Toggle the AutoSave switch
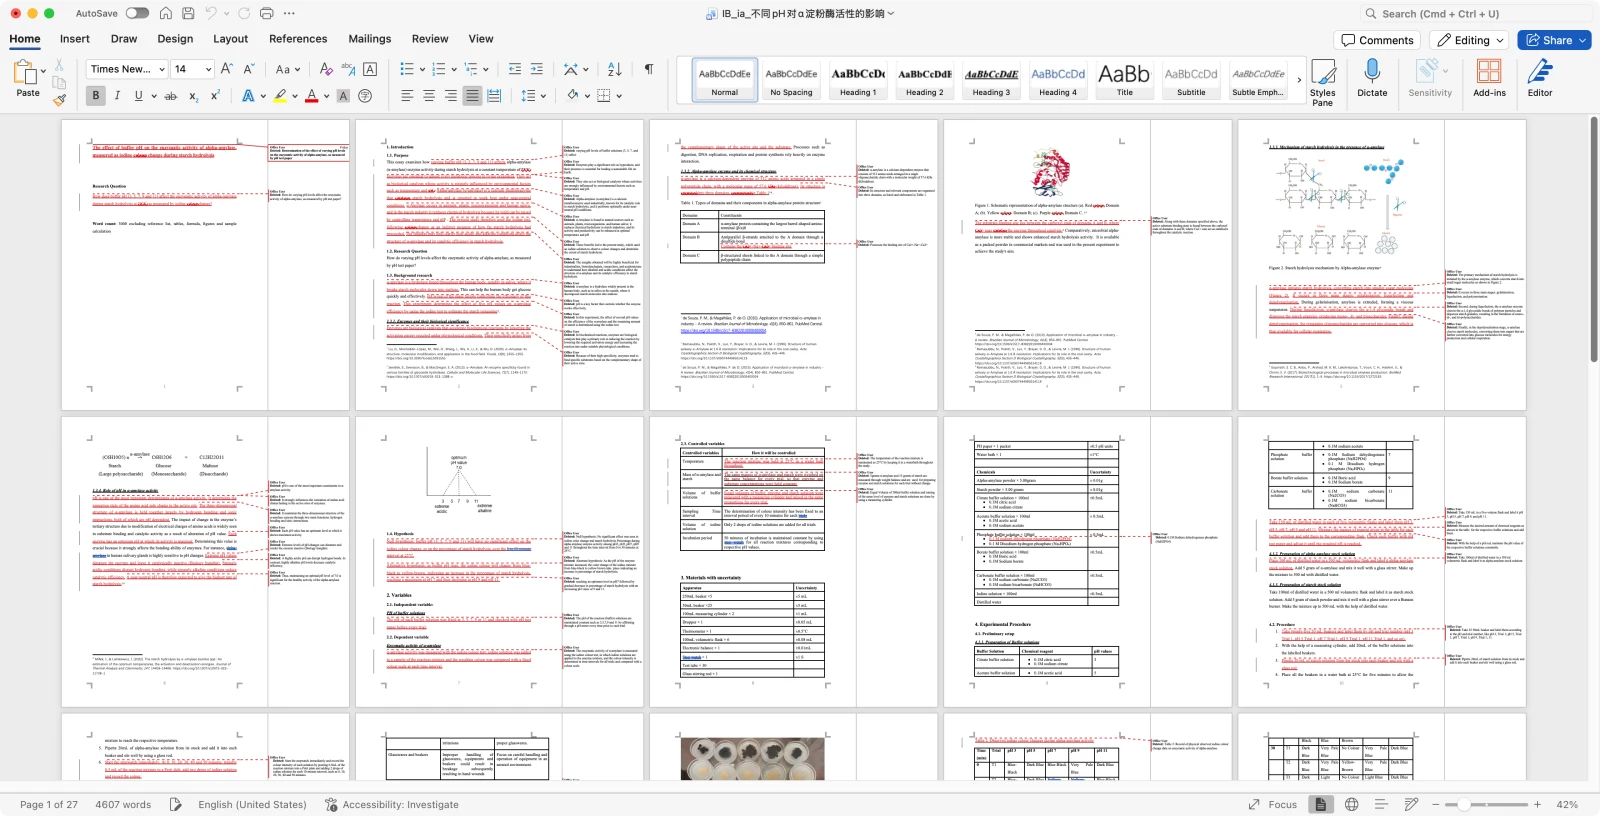 137,13
